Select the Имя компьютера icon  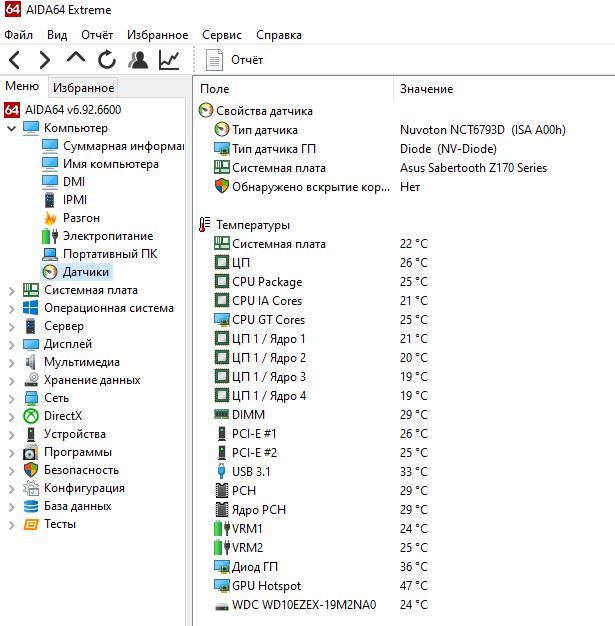pyautogui.click(x=50, y=164)
